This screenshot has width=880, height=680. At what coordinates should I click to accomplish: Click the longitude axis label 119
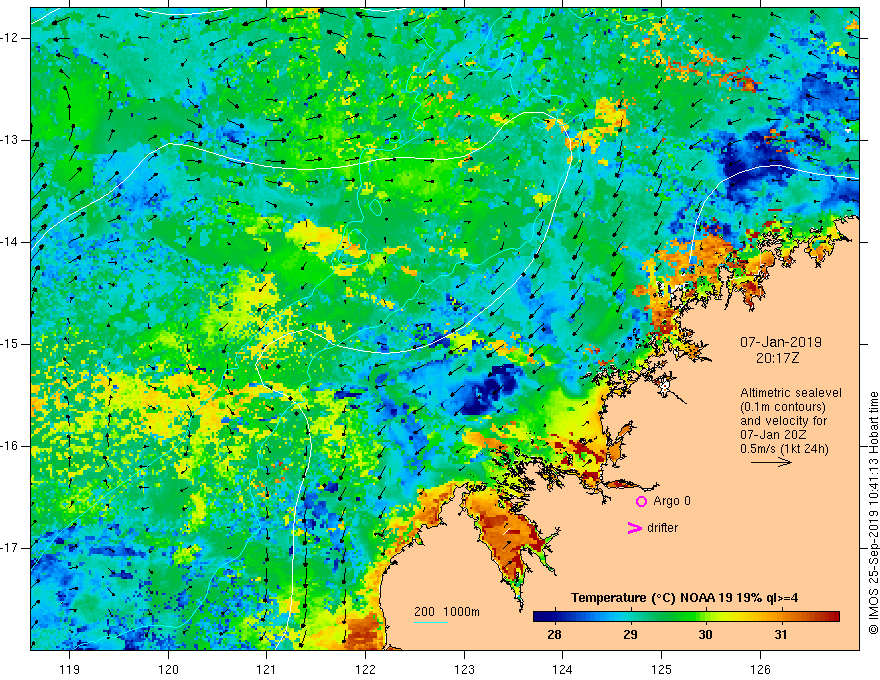click(70, 669)
